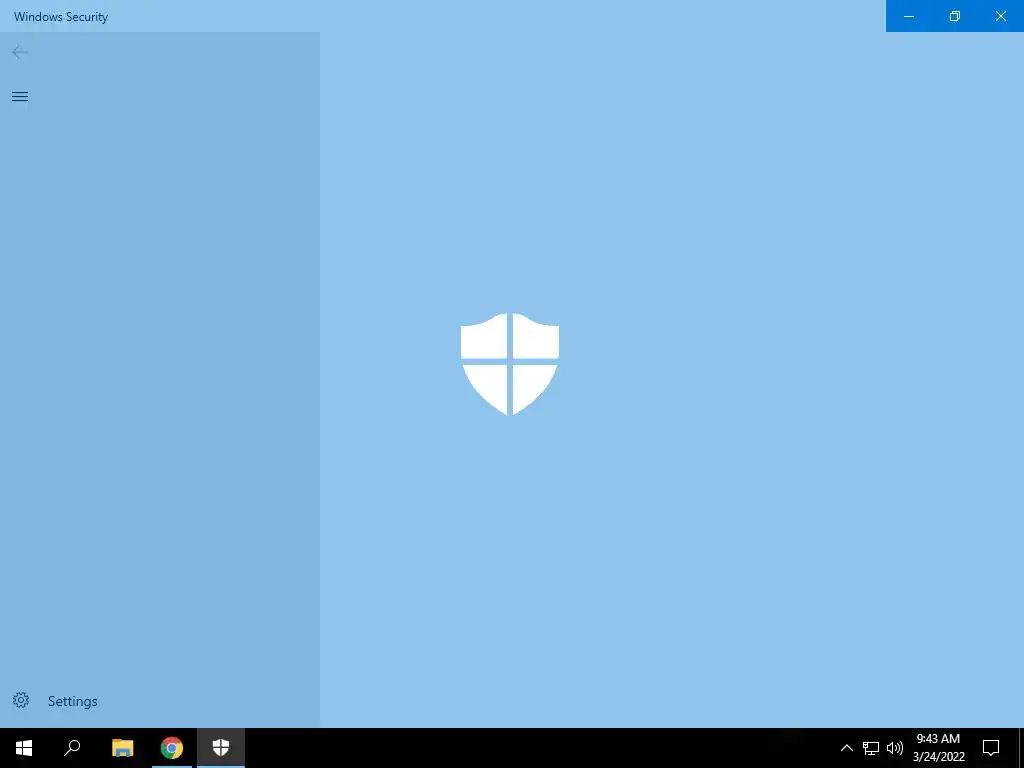
Task: Restore down the Windows Security window
Action: pos(955,16)
